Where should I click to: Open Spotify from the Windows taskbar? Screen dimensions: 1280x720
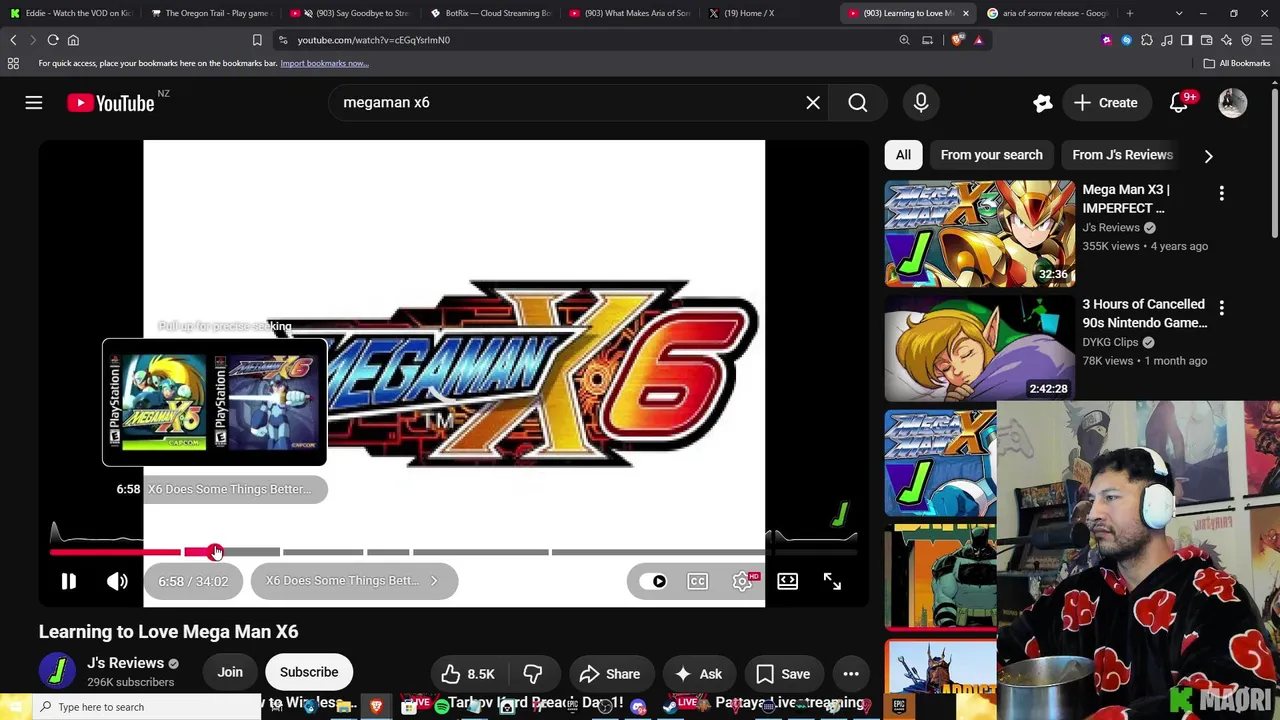[441, 707]
